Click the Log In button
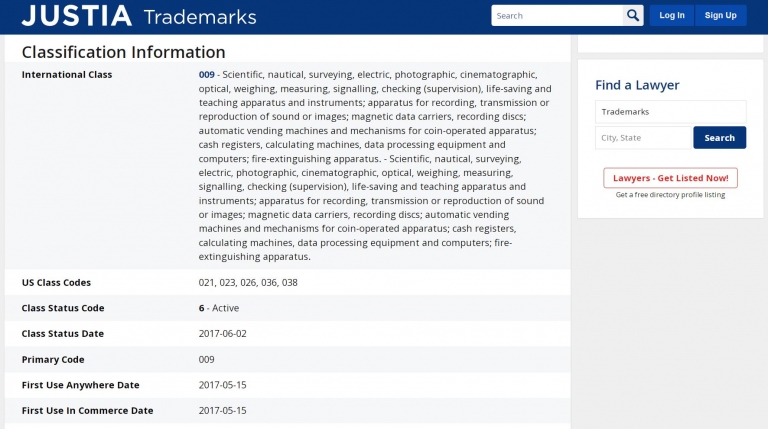This screenshot has height=429, width=768. (x=672, y=16)
